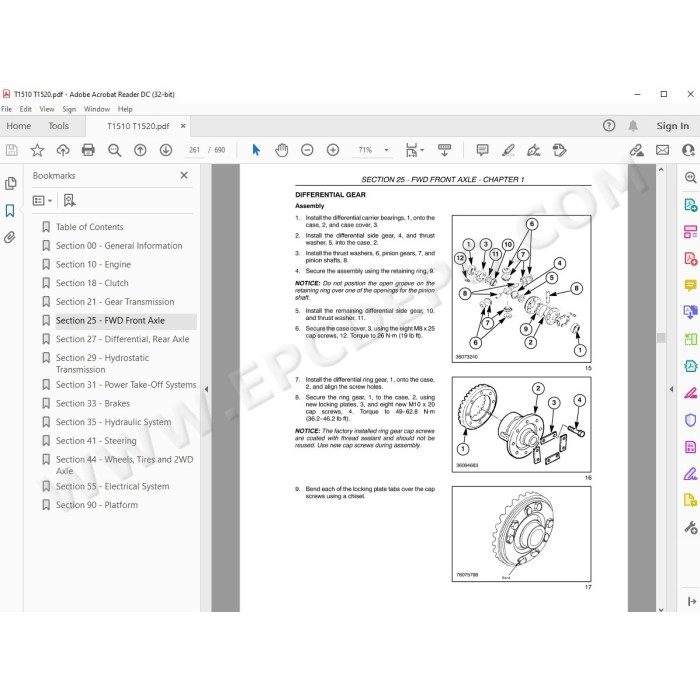Open the Sign document tool
This screenshot has height=700, width=700.
533,150
